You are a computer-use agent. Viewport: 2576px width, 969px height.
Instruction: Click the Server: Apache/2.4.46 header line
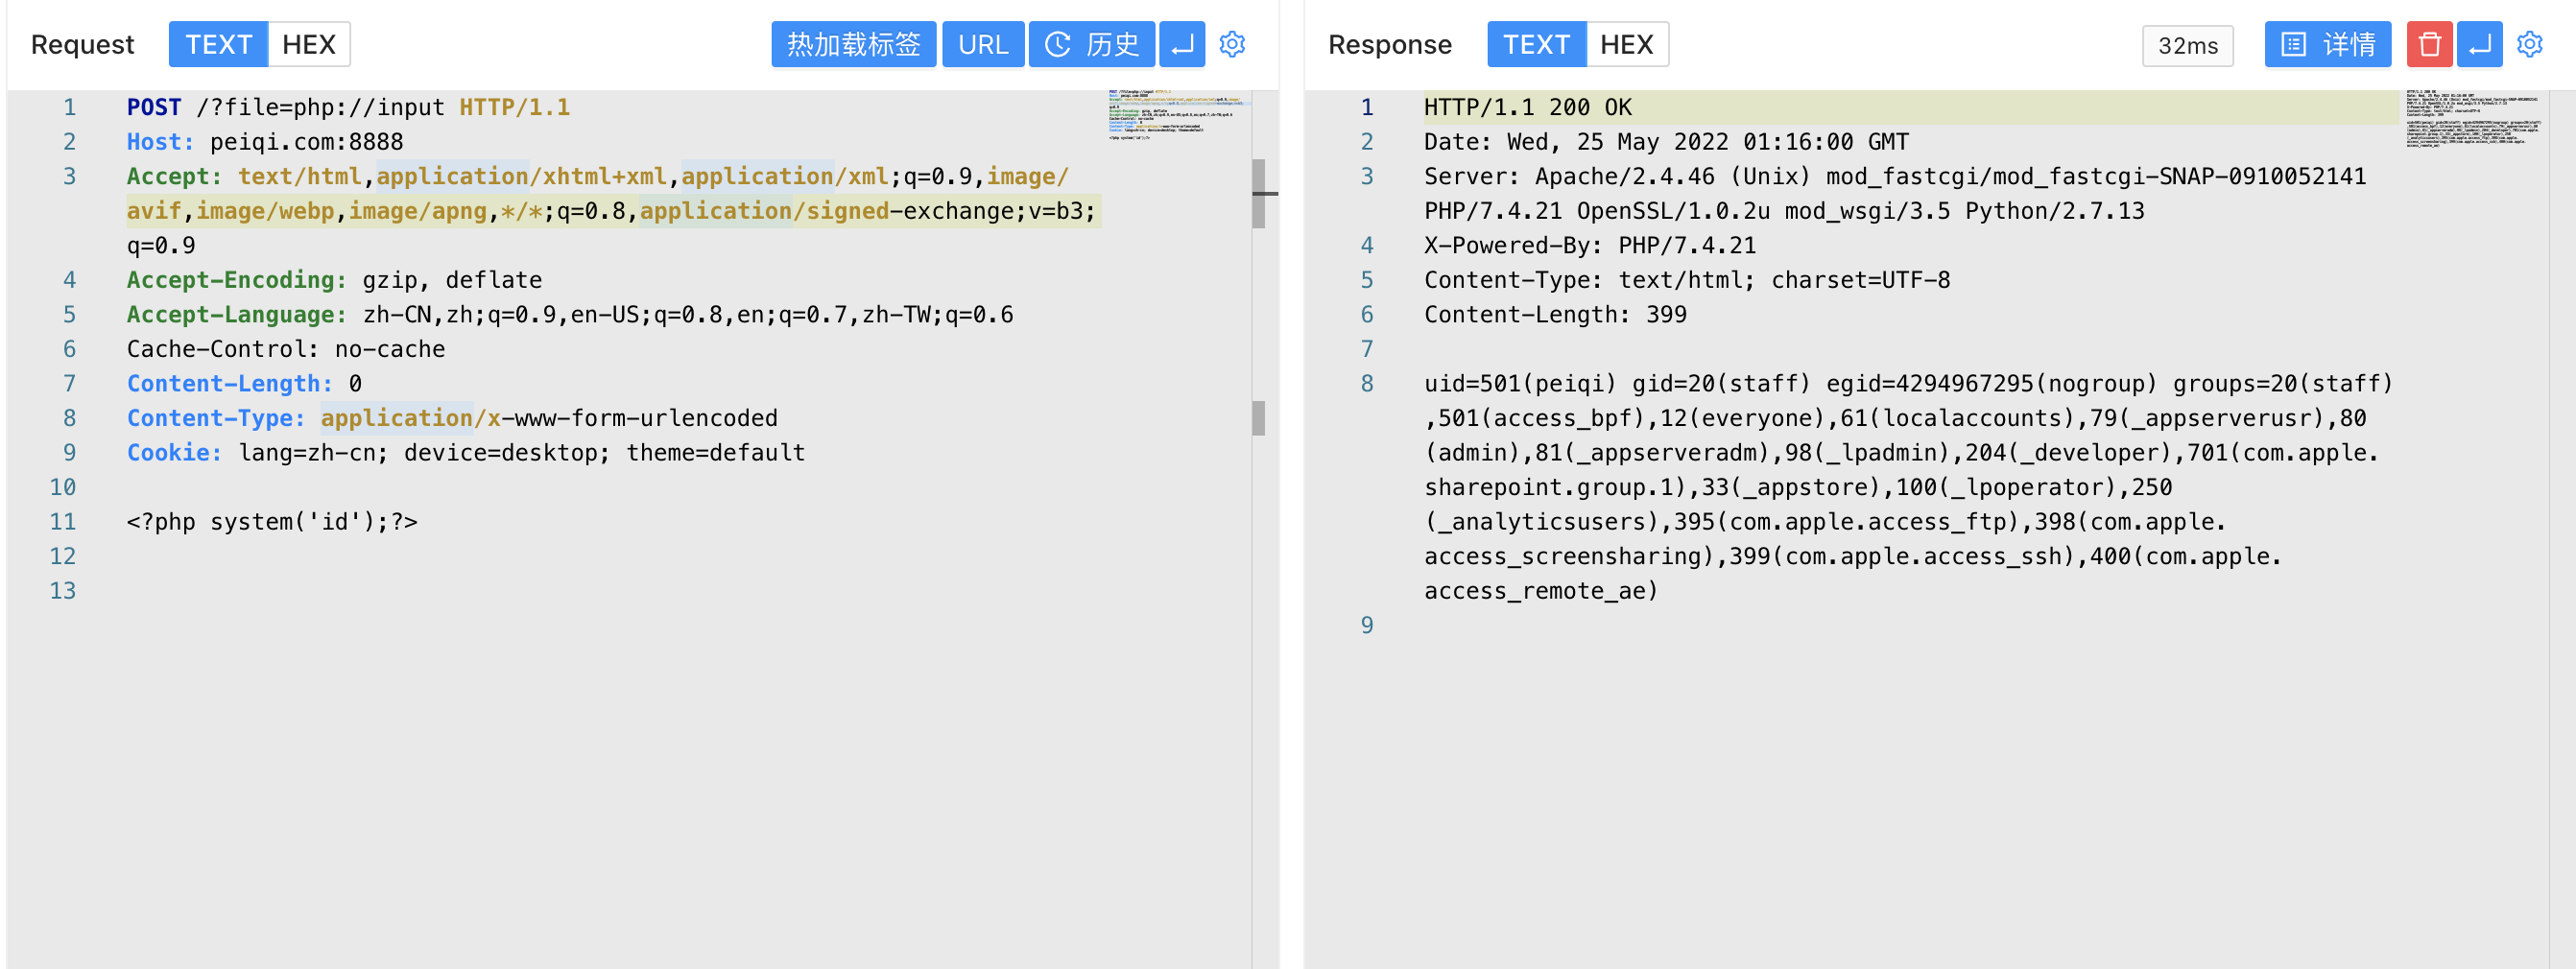[x=1895, y=194]
